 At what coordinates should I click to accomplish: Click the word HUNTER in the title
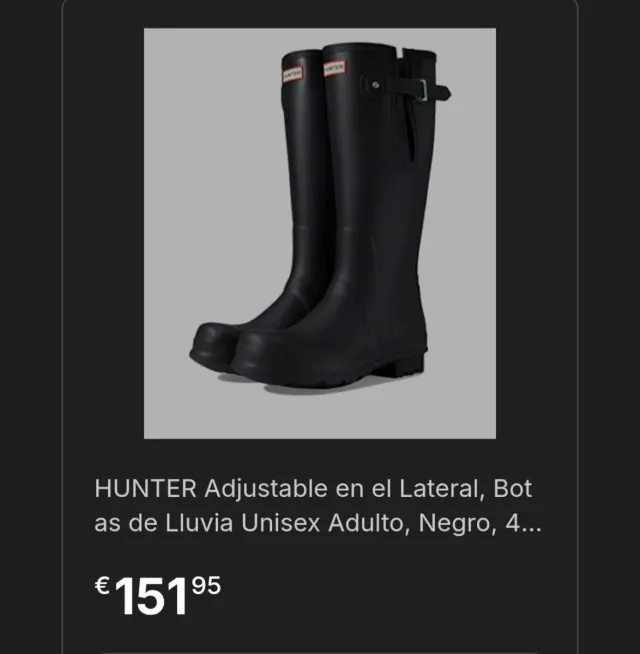pos(146,488)
